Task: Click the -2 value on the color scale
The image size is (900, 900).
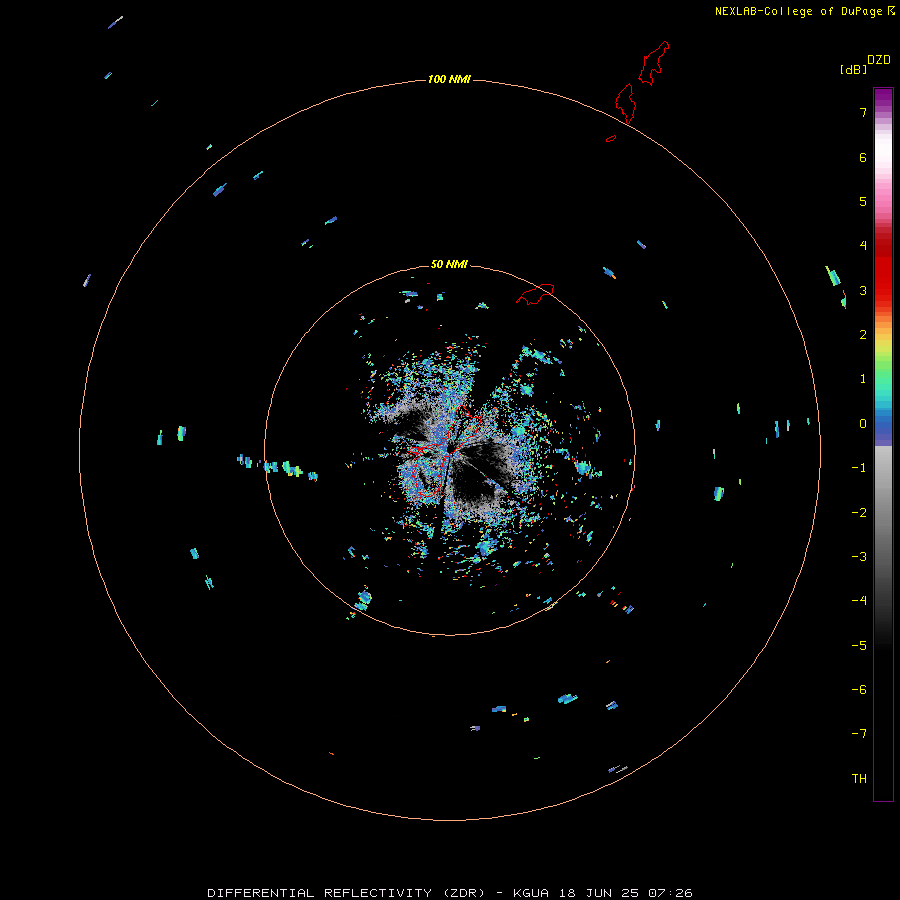Action: (859, 513)
